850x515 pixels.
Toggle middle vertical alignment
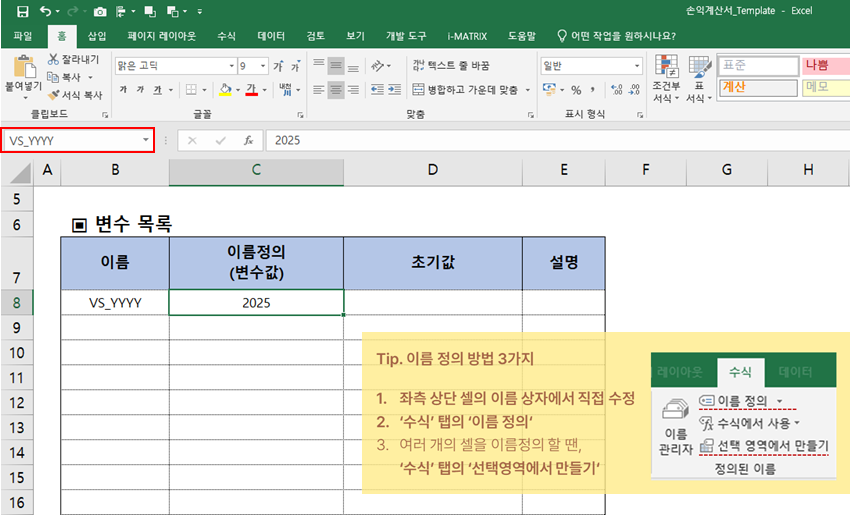pos(336,65)
